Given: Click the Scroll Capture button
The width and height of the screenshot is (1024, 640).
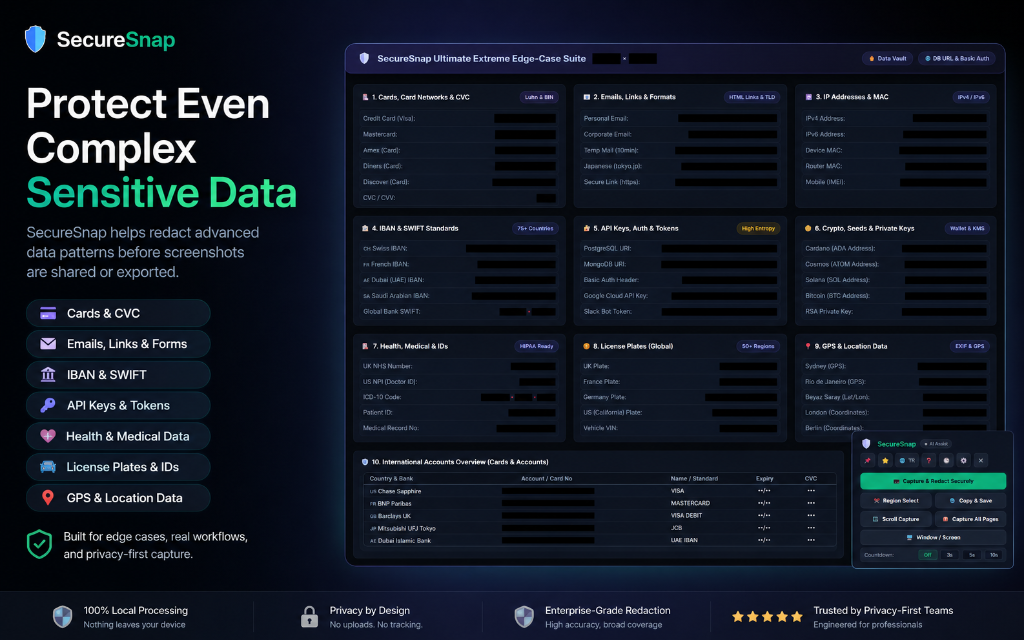Looking at the screenshot, I should click(895, 519).
